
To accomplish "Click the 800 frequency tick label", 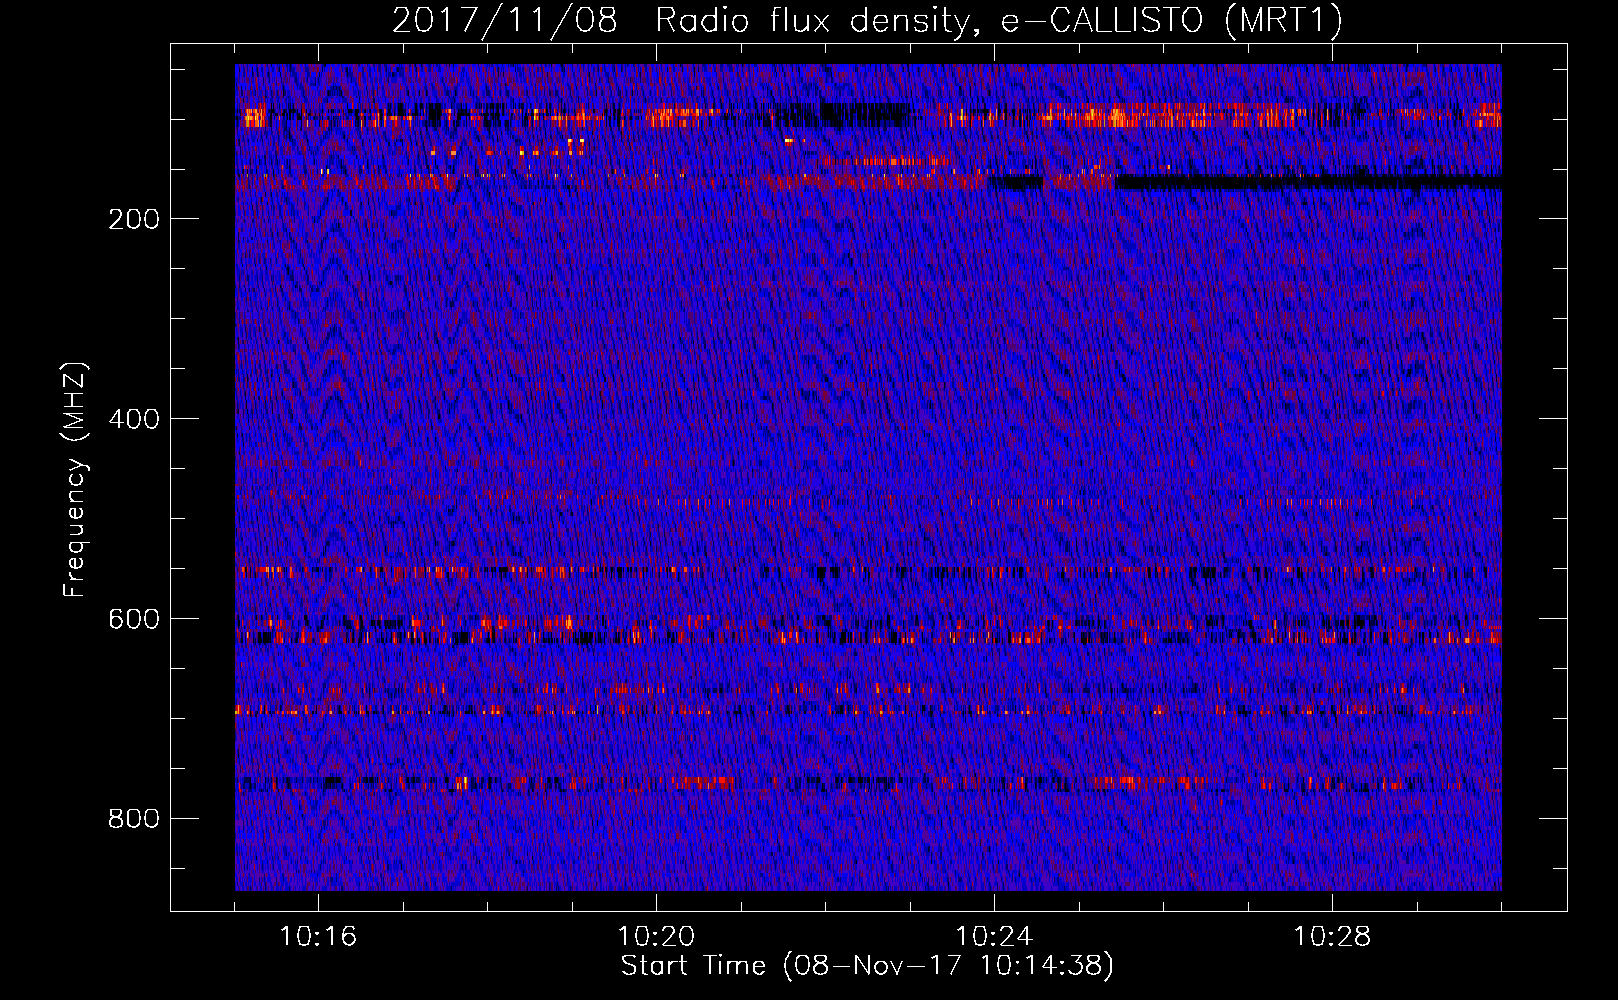I will click(x=134, y=819).
